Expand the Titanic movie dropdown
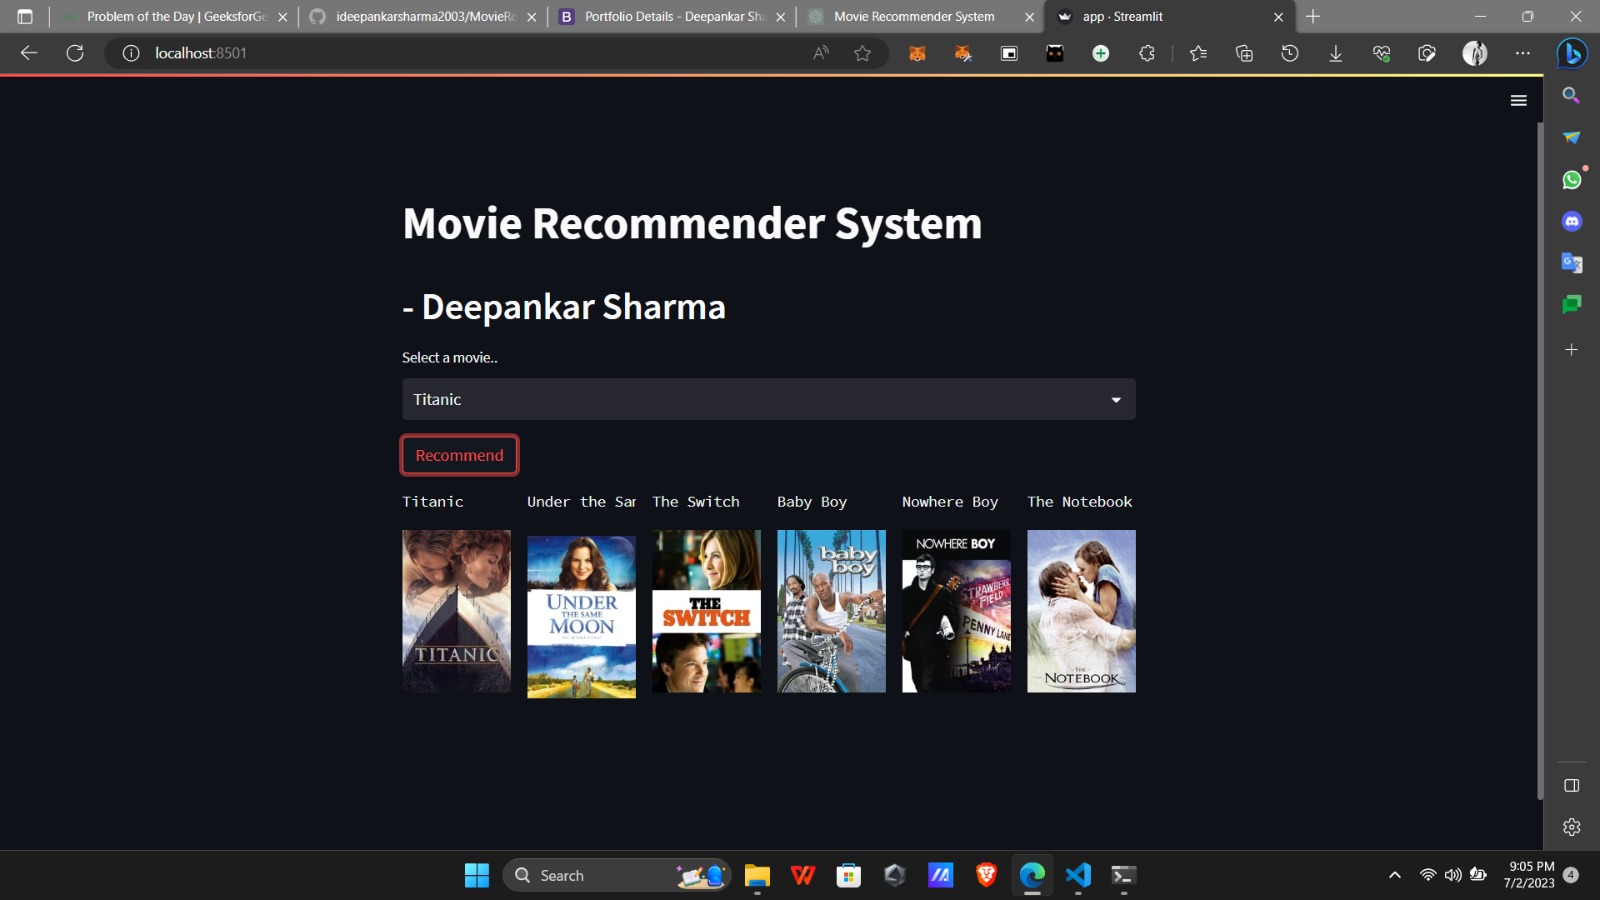 tap(768, 399)
